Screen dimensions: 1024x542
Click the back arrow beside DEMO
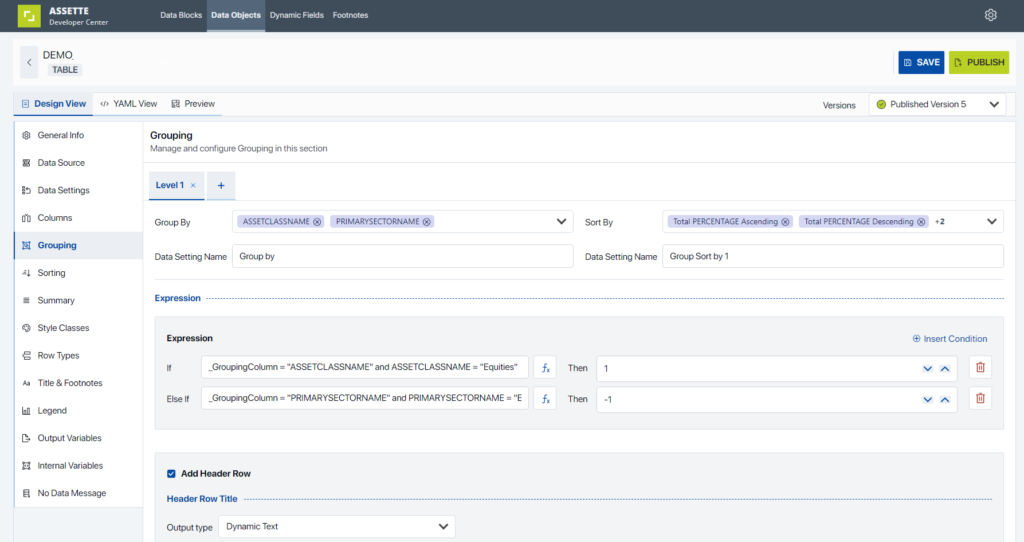pyautogui.click(x=29, y=62)
